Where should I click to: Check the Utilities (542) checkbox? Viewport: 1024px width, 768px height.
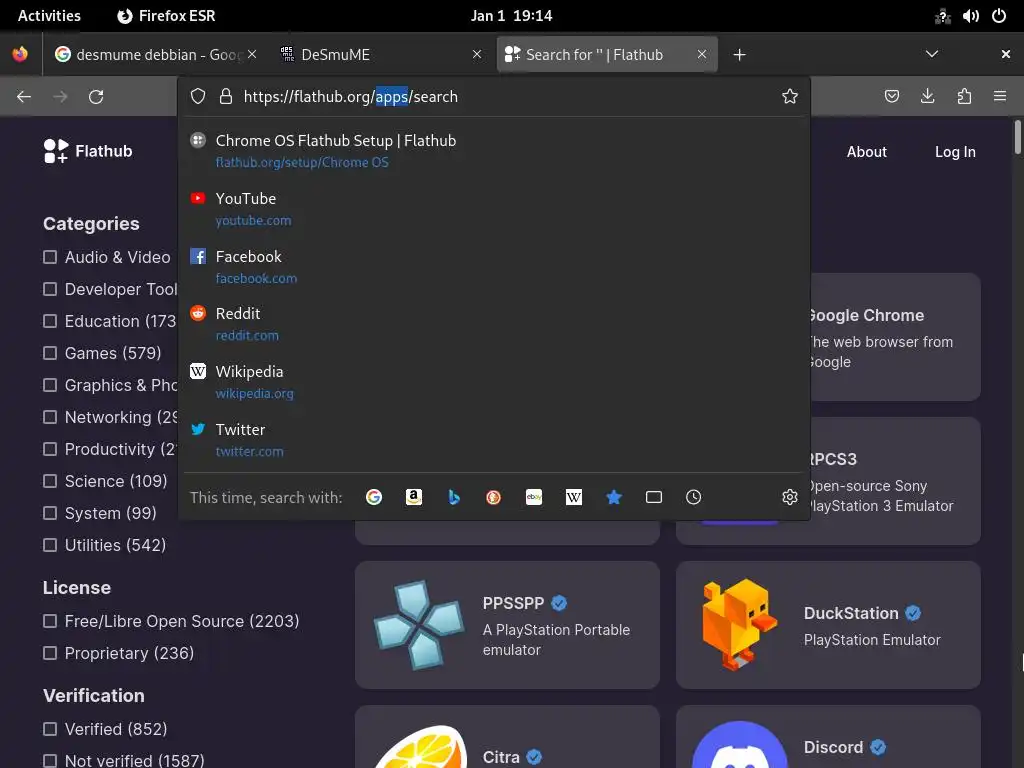pyautogui.click(x=50, y=545)
